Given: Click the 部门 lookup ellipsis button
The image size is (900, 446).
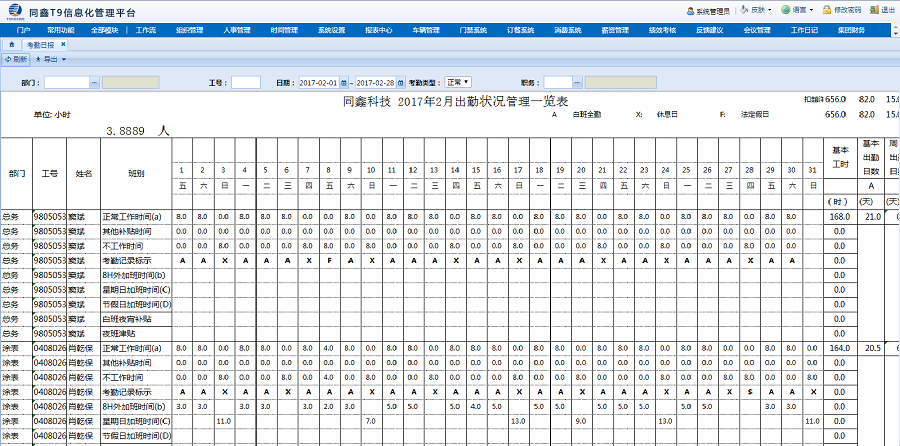Looking at the screenshot, I should click(x=94, y=82).
